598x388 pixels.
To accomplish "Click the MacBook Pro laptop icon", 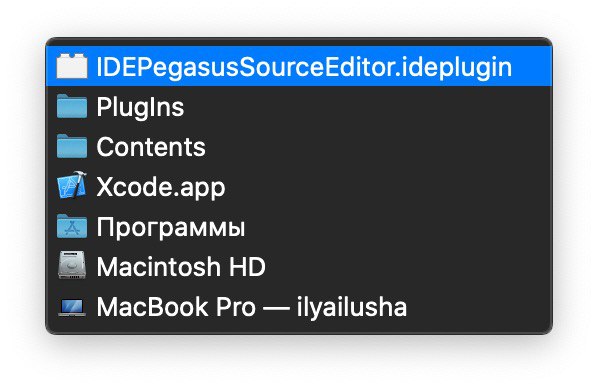I will click(x=72, y=307).
